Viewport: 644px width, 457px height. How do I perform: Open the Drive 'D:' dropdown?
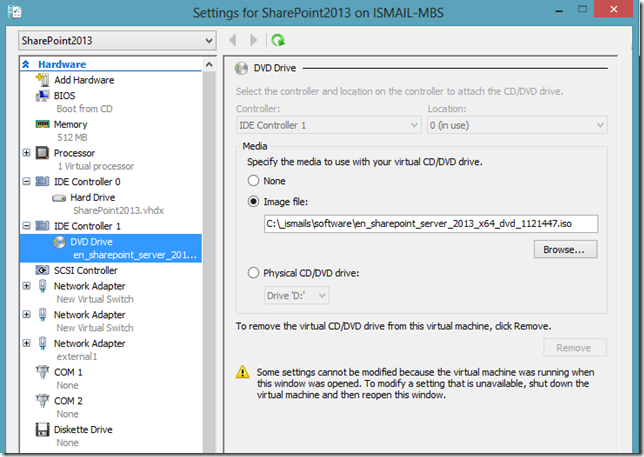(297, 295)
